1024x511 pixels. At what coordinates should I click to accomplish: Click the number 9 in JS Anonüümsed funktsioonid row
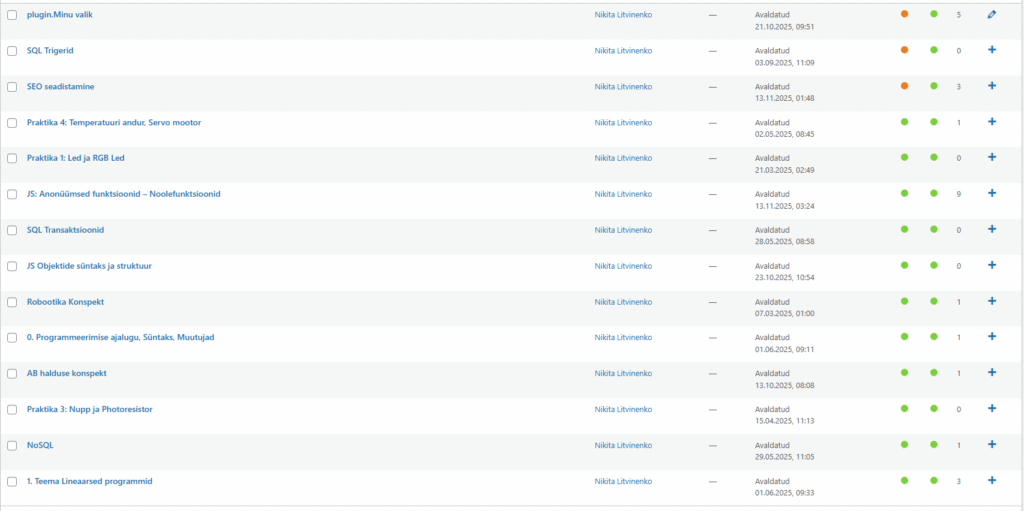958,194
